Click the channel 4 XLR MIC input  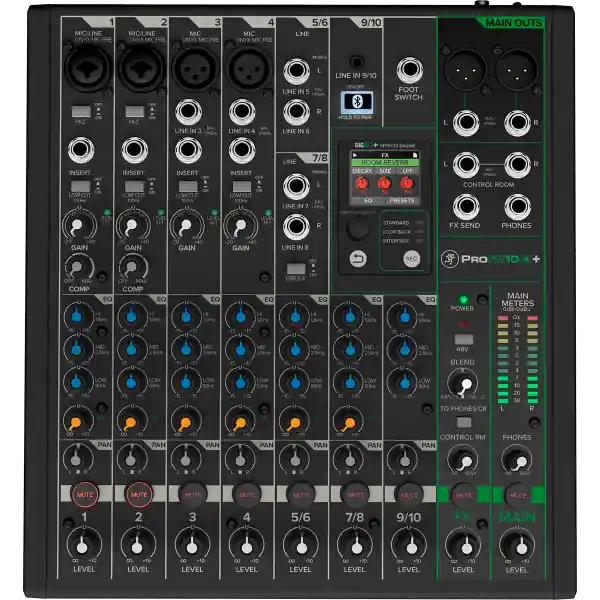click(x=249, y=69)
